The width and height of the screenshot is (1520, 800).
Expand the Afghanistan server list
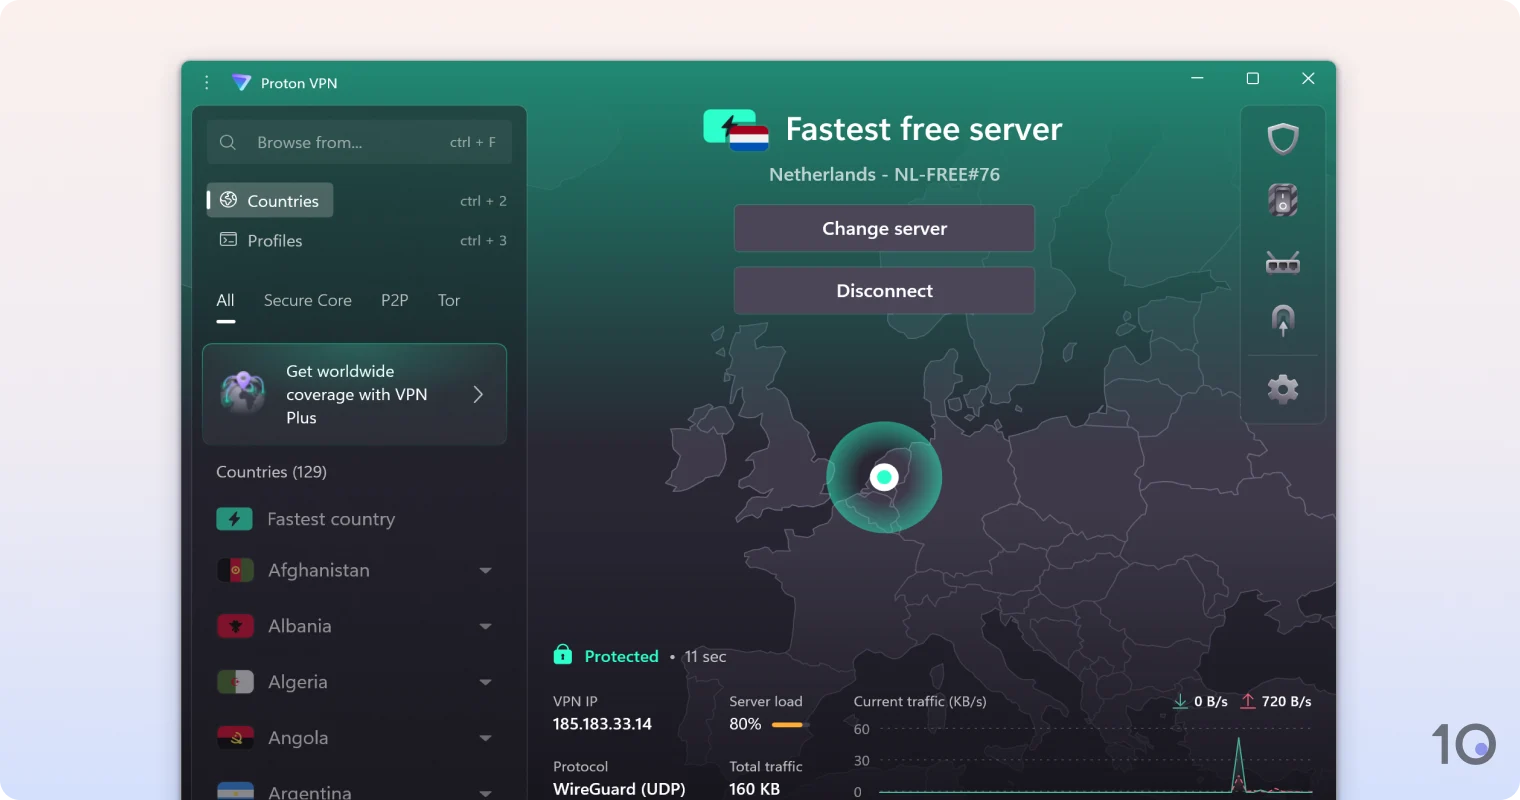tap(487, 570)
